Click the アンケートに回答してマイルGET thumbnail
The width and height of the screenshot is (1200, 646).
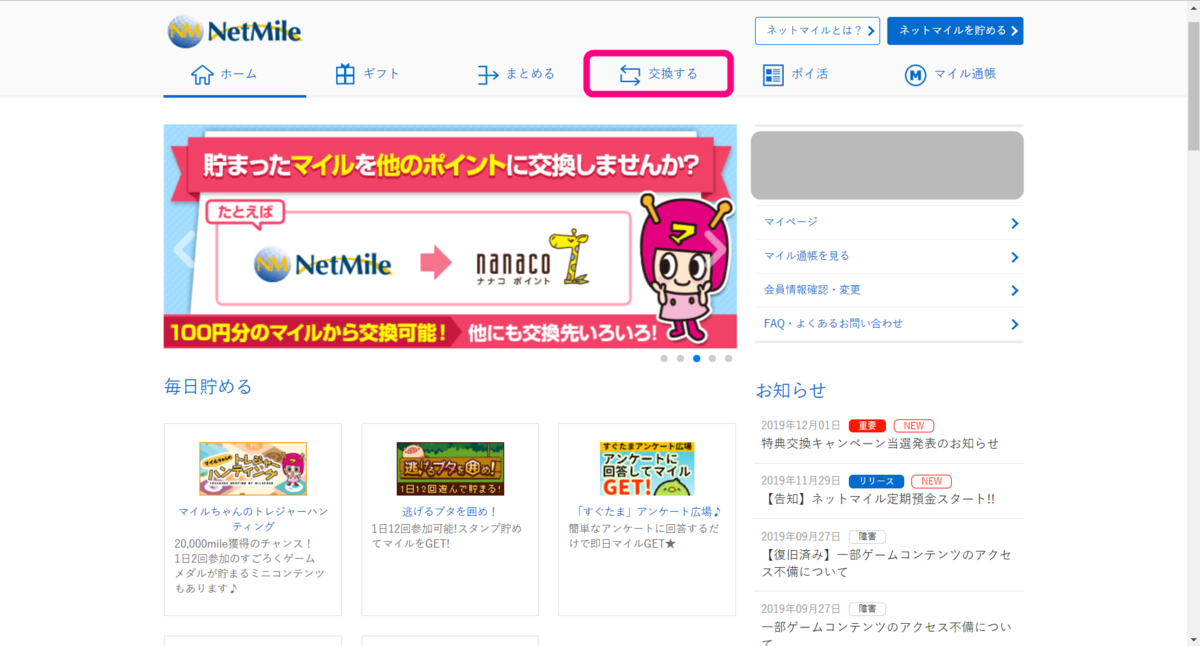[647, 469]
